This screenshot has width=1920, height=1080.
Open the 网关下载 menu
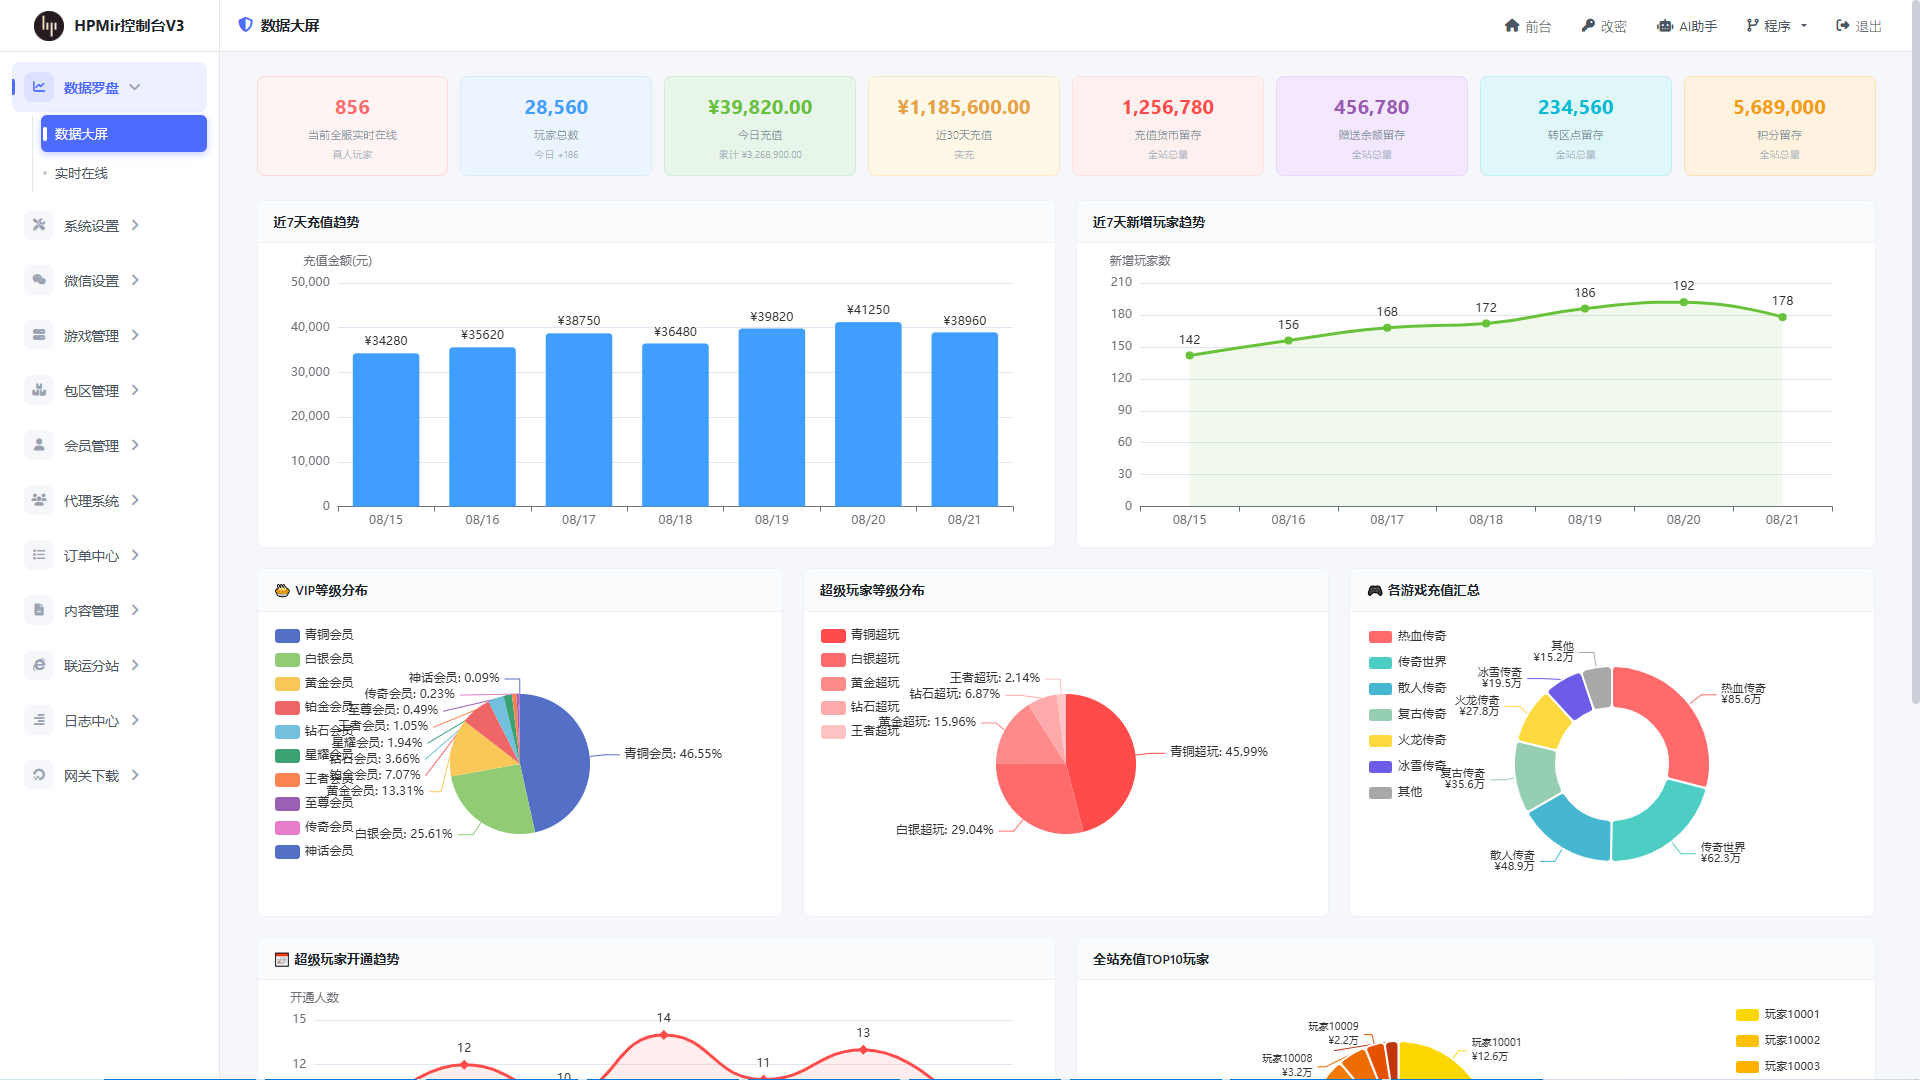pyautogui.click(x=110, y=775)
